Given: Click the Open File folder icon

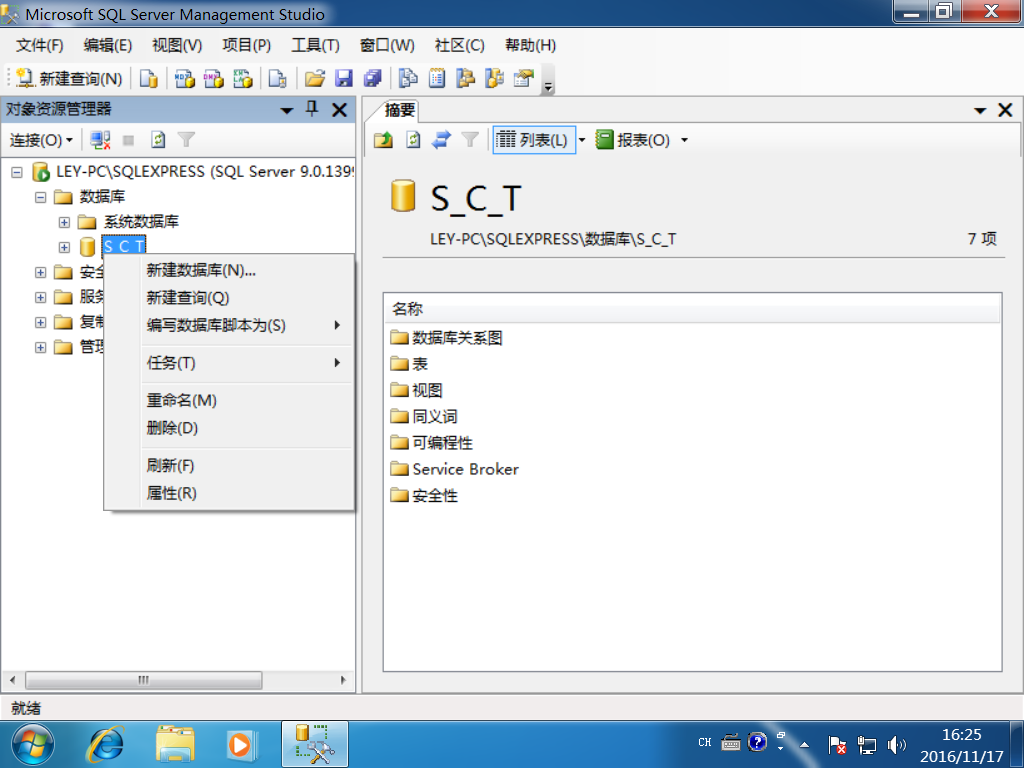Looking at the screenshot, I should coord(315,79).
